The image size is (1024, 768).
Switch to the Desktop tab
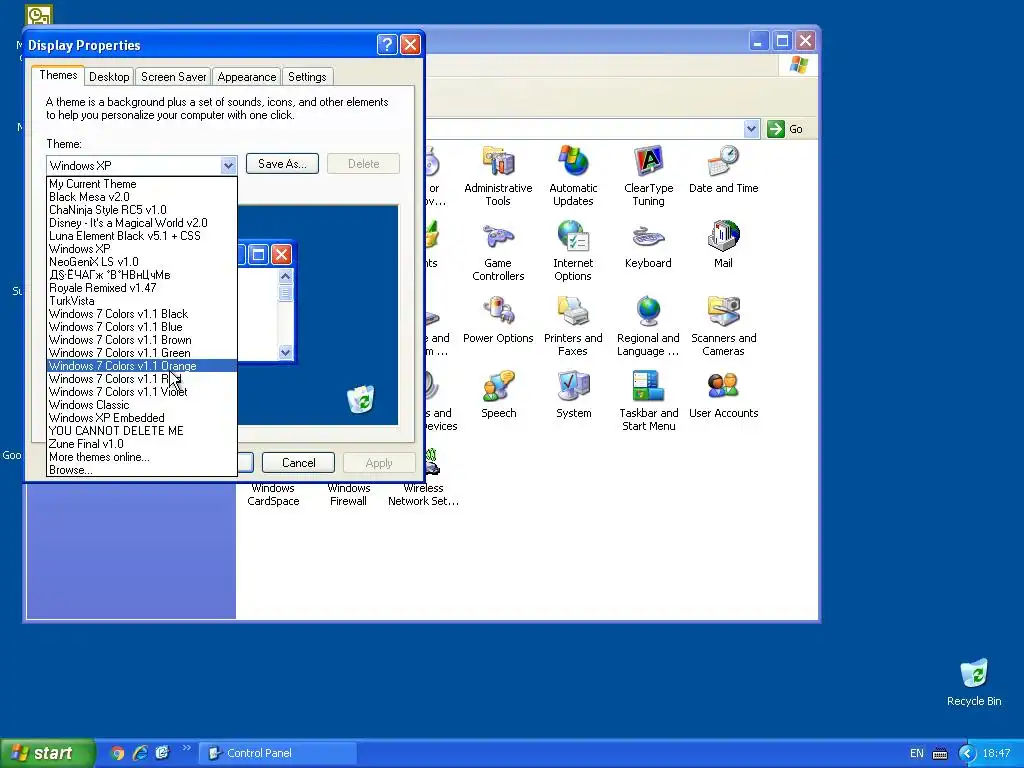point(109,77)
